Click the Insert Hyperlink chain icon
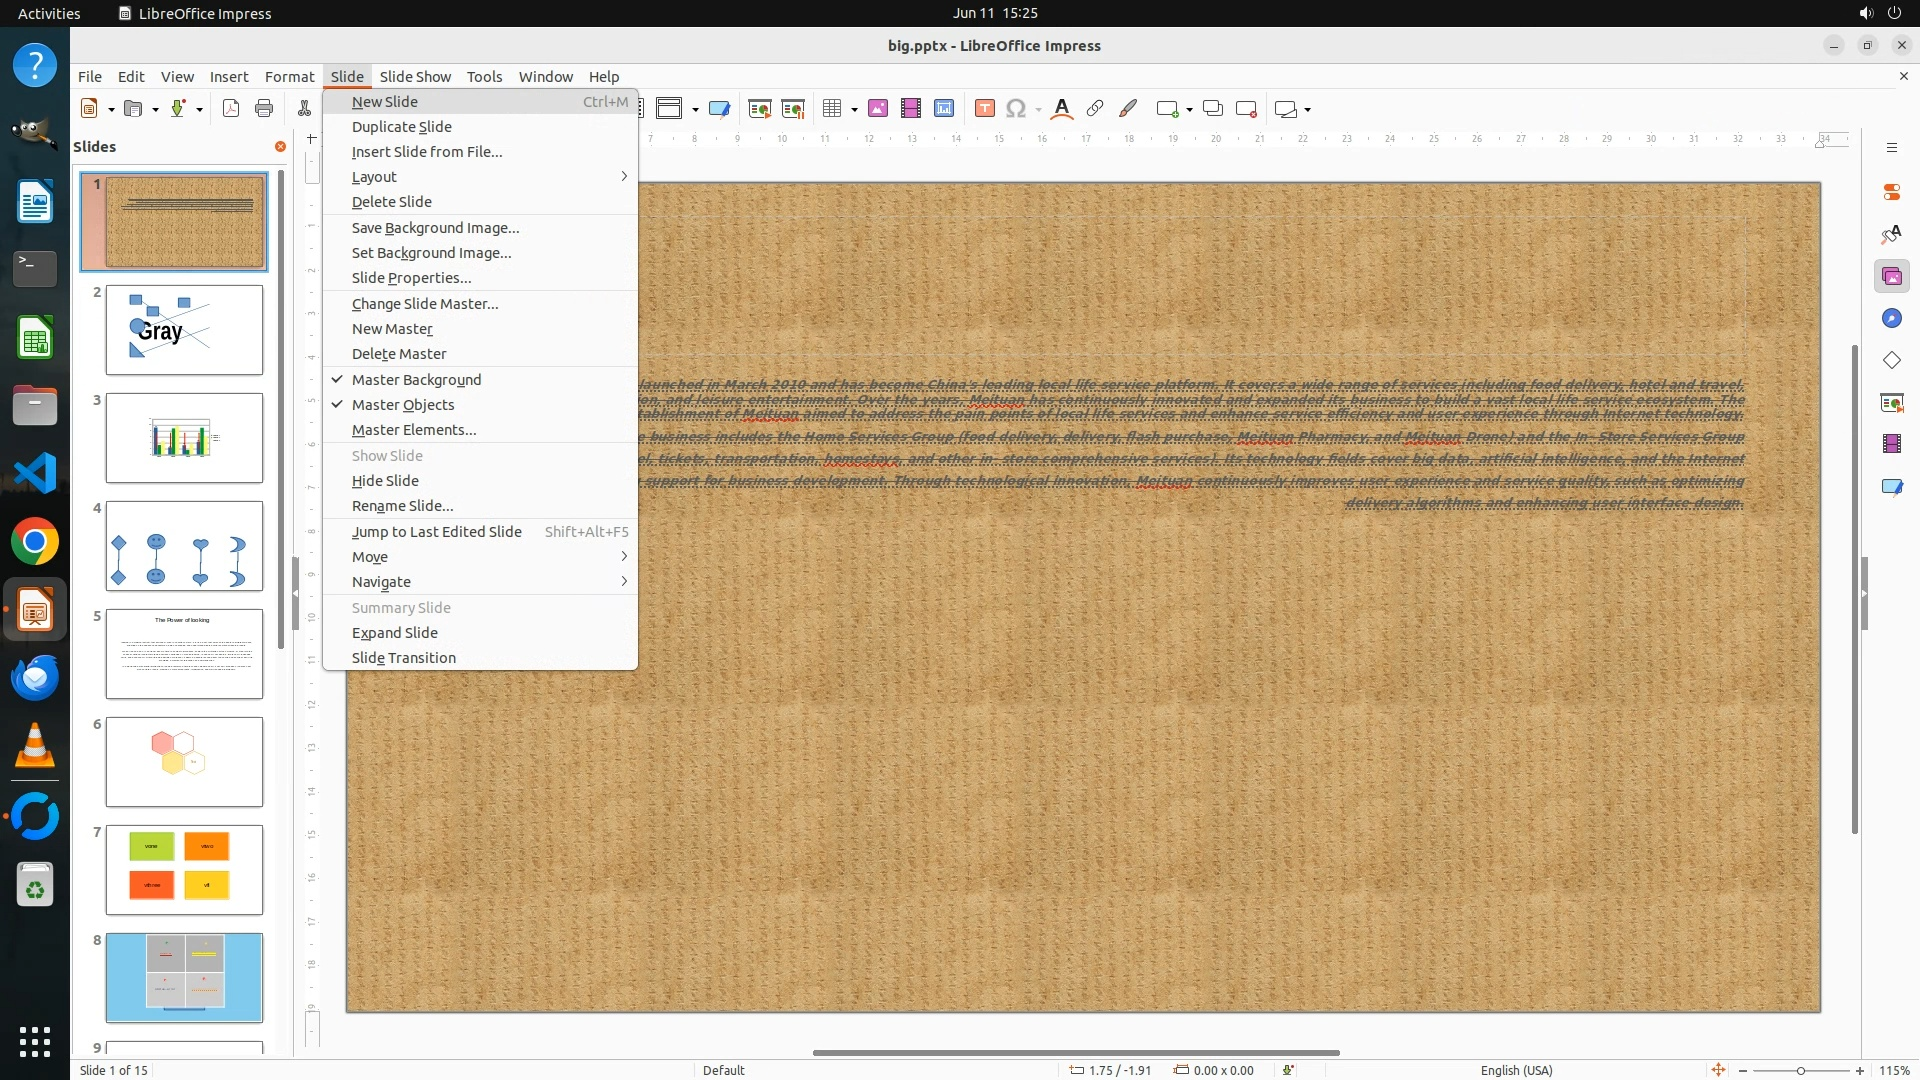 pyautogui.click(x=1095, y=109)
